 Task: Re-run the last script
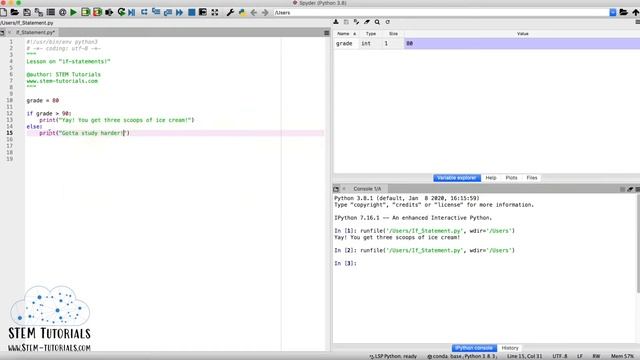click(121, 13)
